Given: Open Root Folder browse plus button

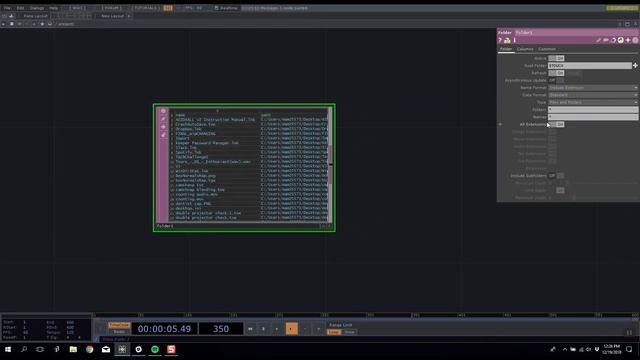Looking at the screenshot, I should (x=635, y=66).
